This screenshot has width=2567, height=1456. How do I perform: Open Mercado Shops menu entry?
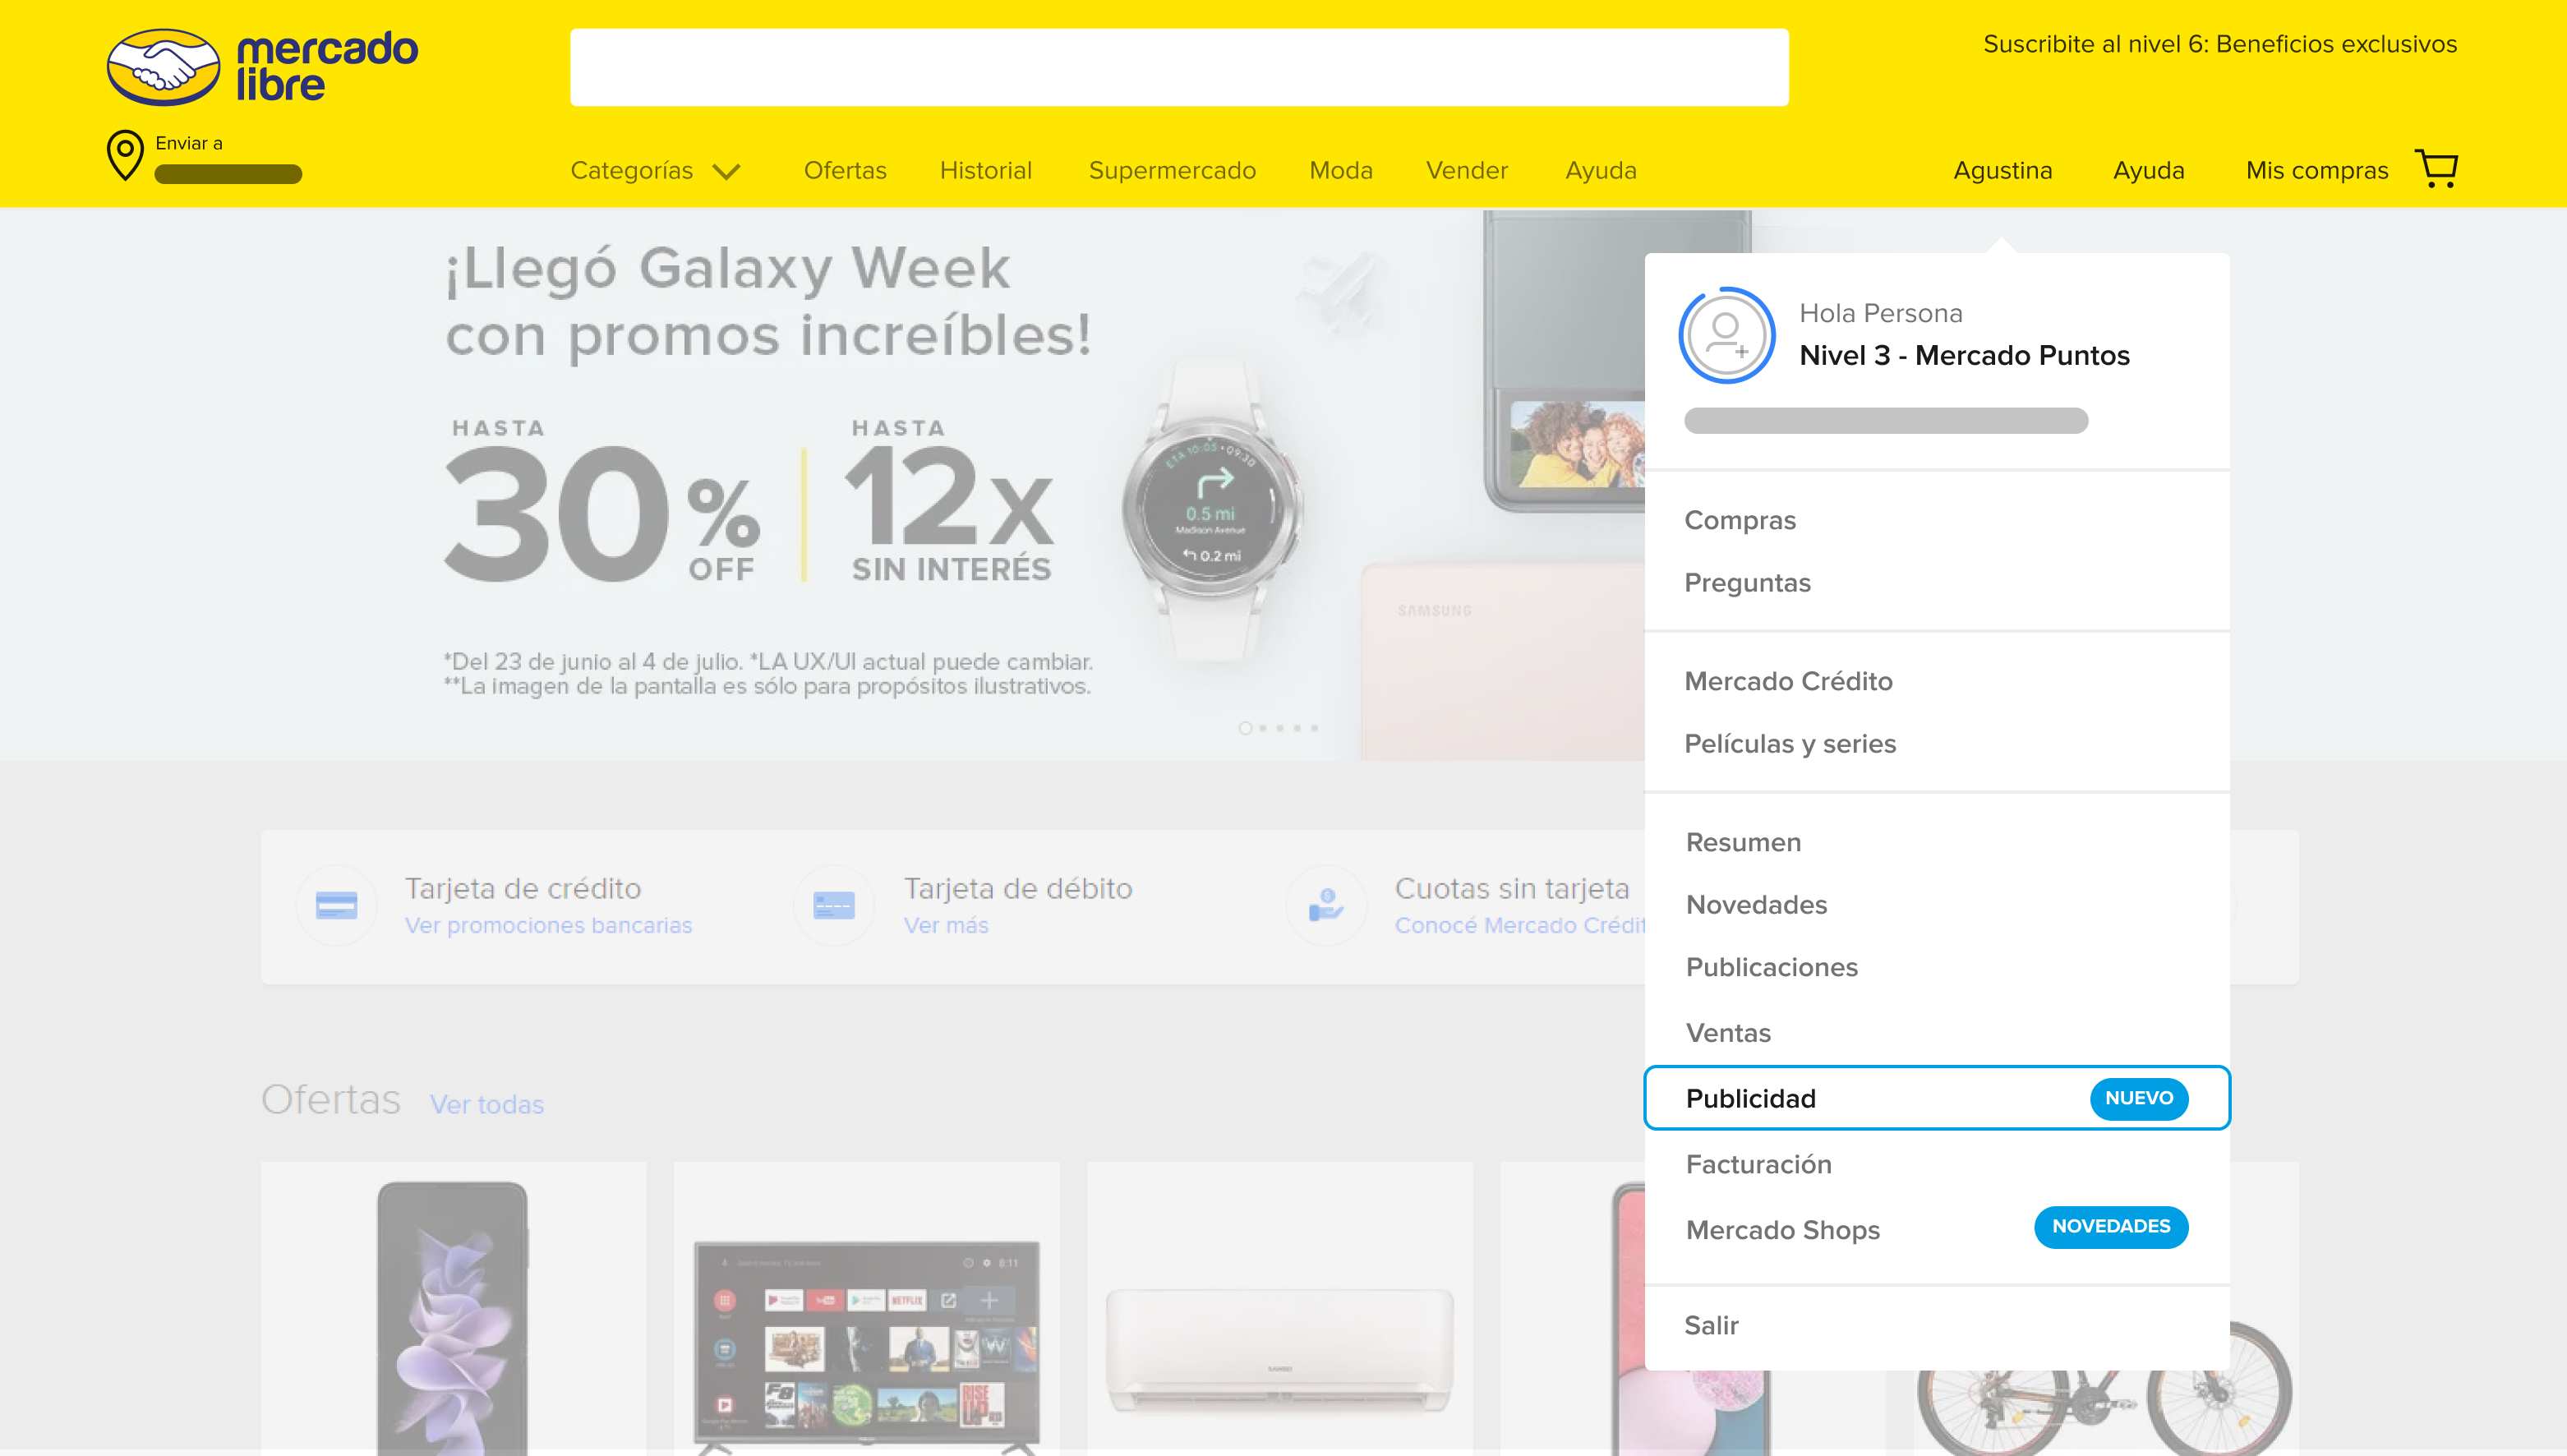(x=1782, y=1230)
